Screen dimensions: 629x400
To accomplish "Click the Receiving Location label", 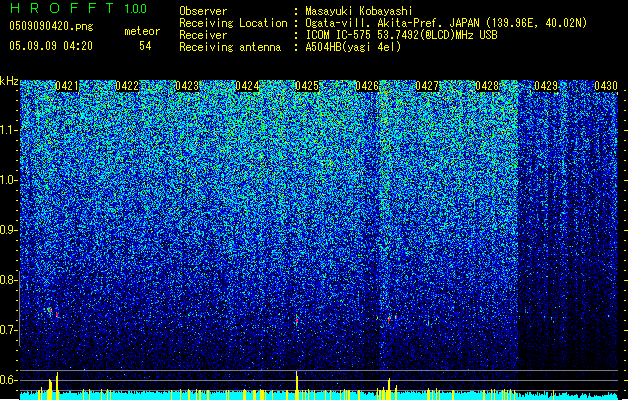I will 233,23.
